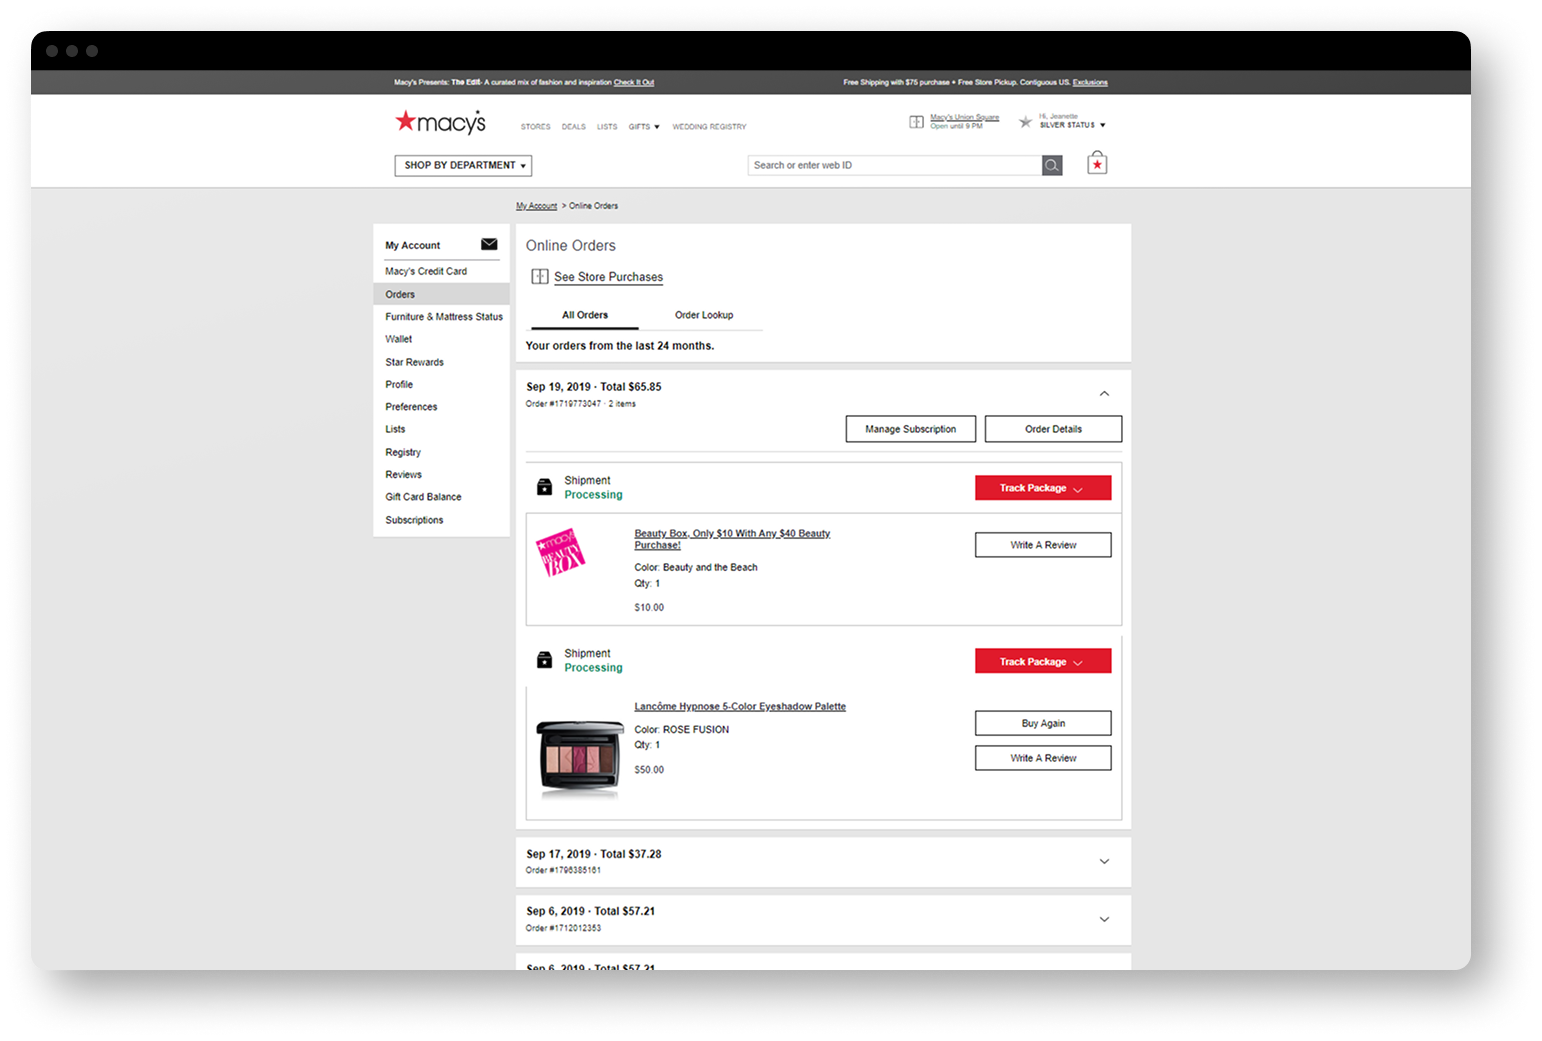Write a review for Lancôme palette
The width and height of the screenshot is (1542, 1041).
click(1043, 758)
